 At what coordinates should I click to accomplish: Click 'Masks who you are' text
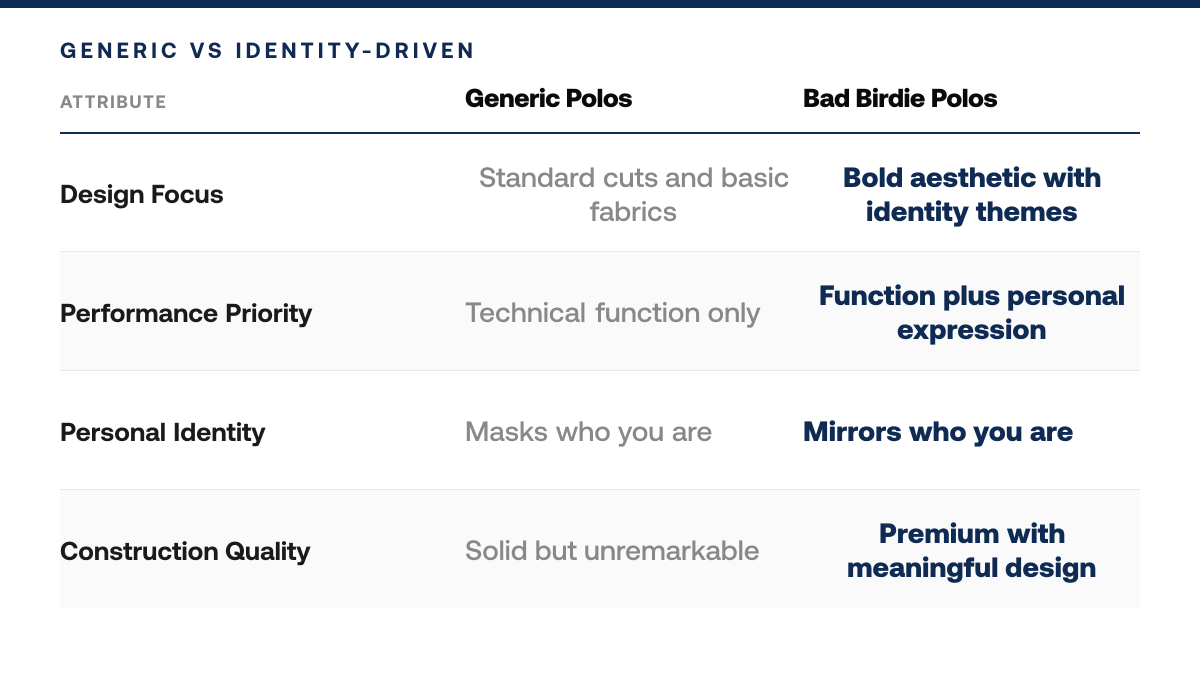click(x=589, y=432)
